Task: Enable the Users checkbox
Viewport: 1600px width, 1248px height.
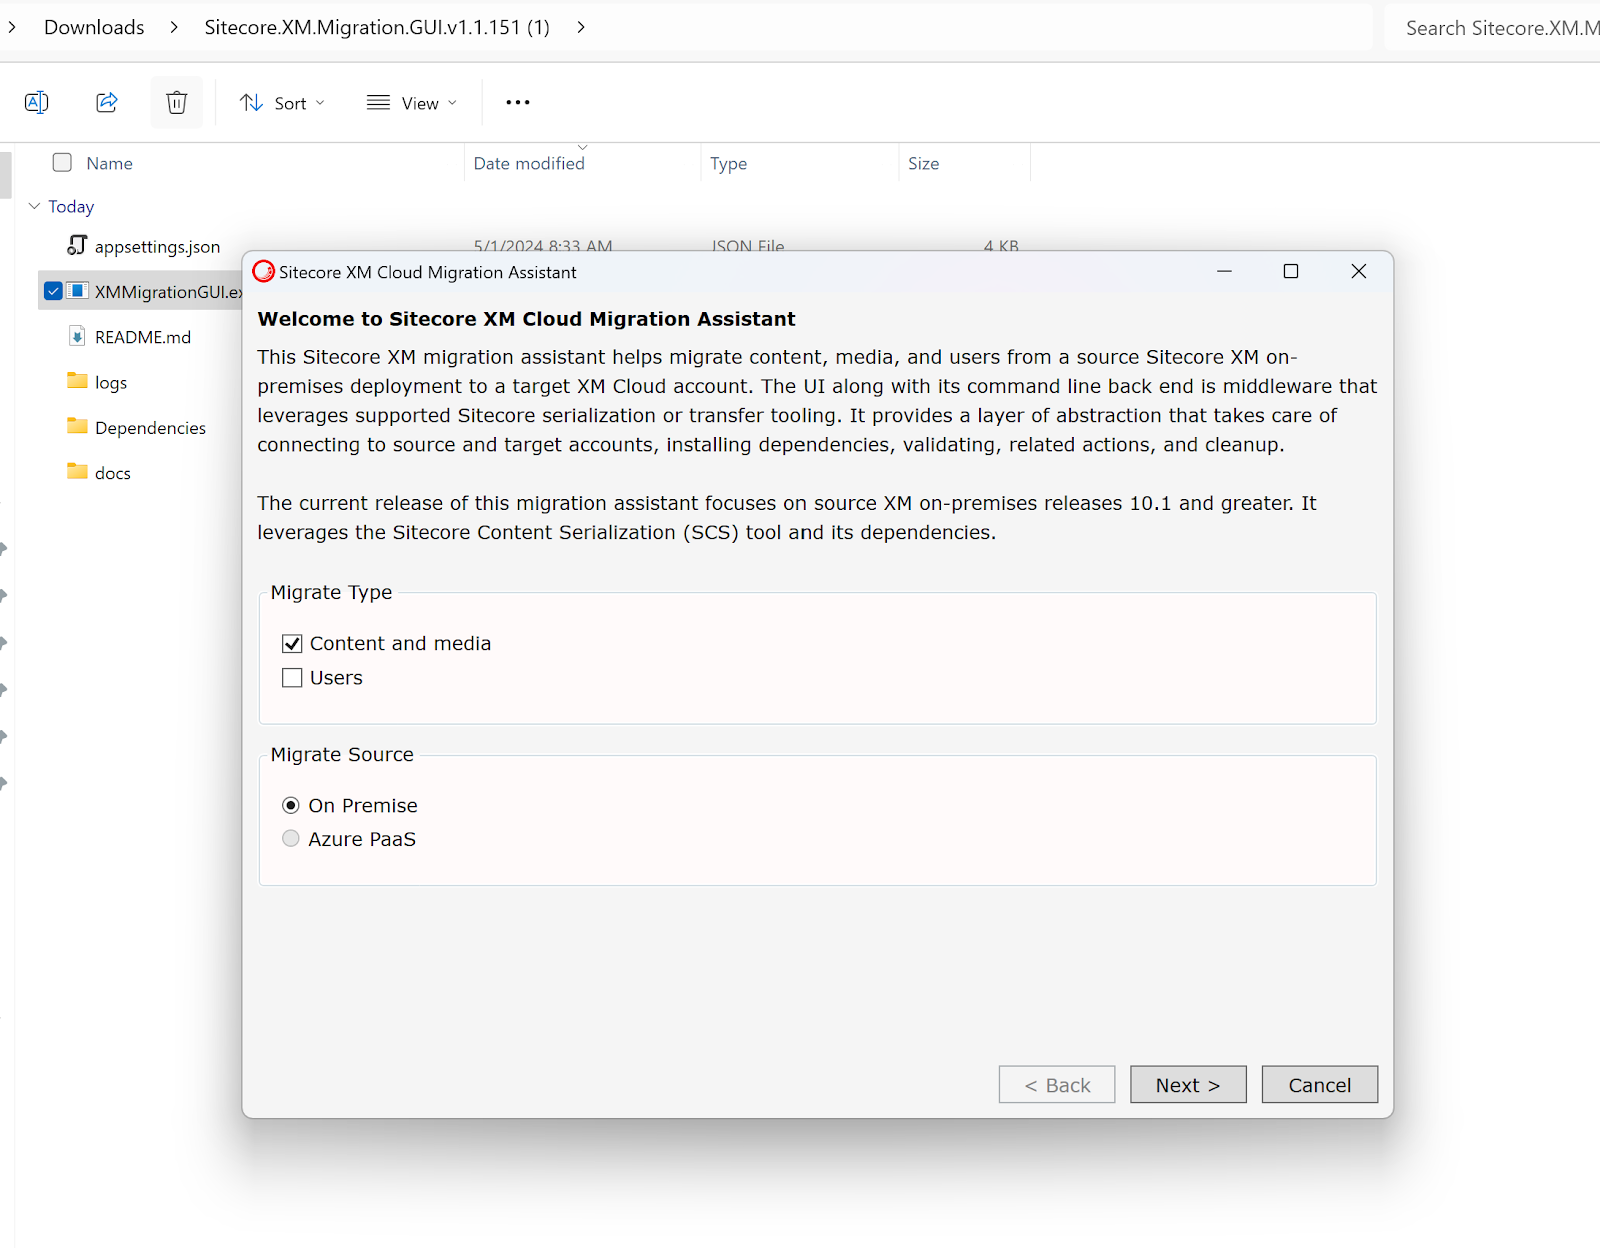Action: tap(292, 678)
